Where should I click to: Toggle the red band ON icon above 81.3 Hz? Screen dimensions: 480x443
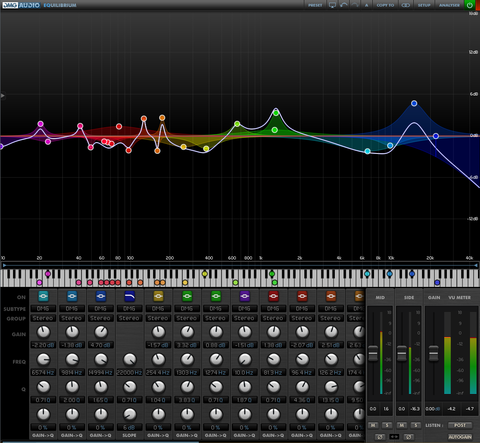pos(273,296)
